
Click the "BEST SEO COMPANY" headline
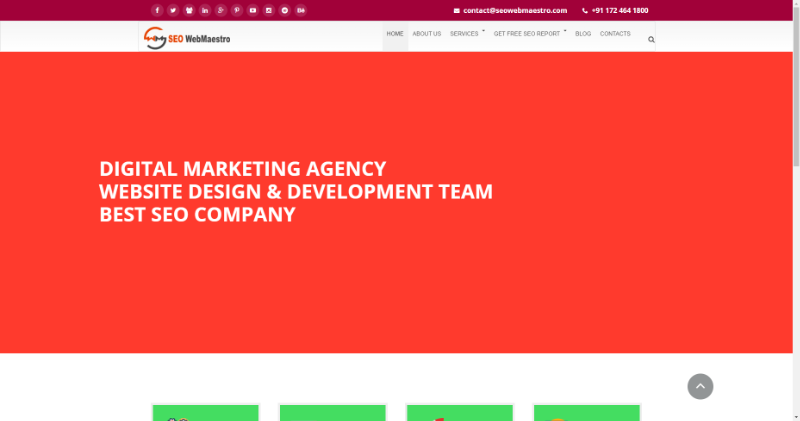197,214
